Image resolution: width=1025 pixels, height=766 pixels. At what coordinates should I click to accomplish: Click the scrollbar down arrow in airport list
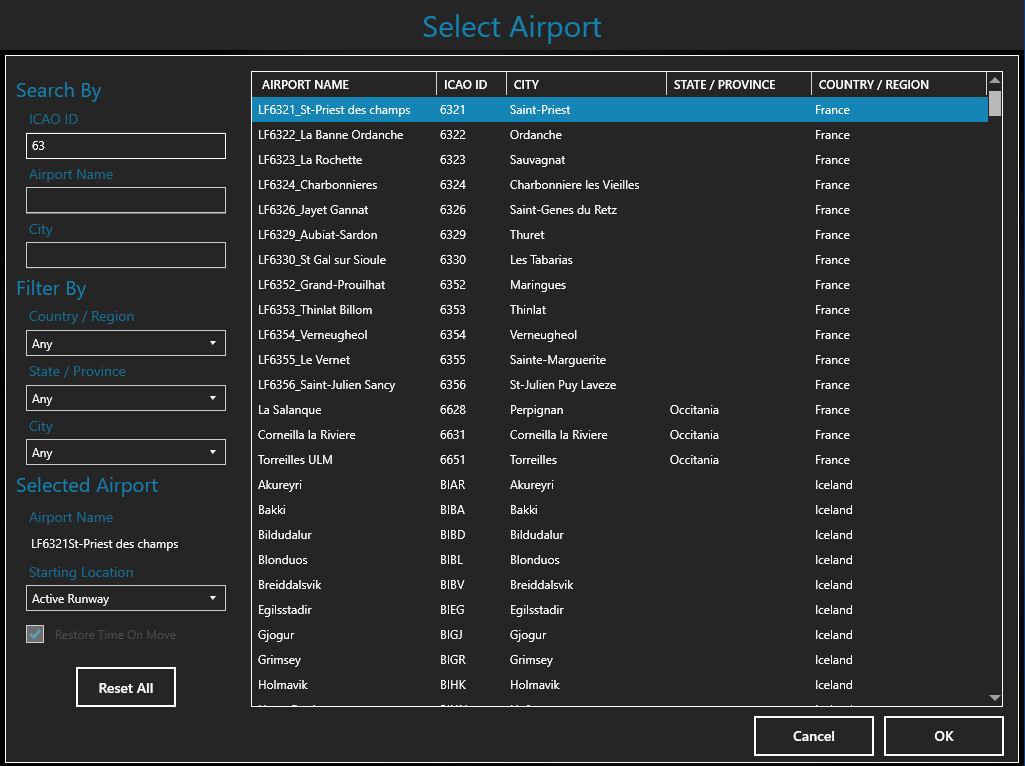[x=994, y=697]
